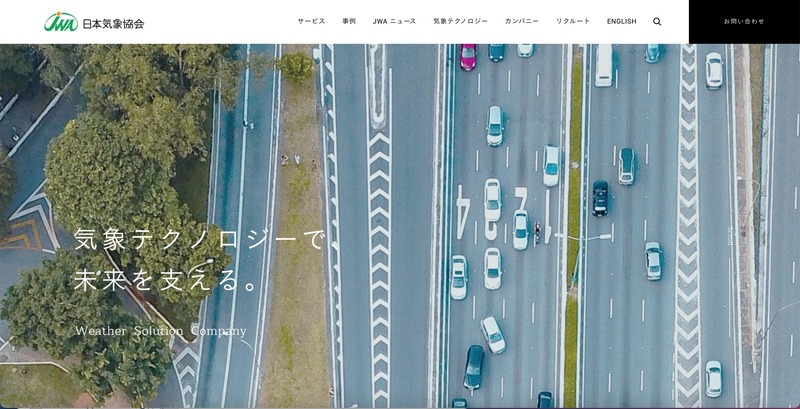800x409 pixels.
Task: Open the サービス menu
Action: 311,21
